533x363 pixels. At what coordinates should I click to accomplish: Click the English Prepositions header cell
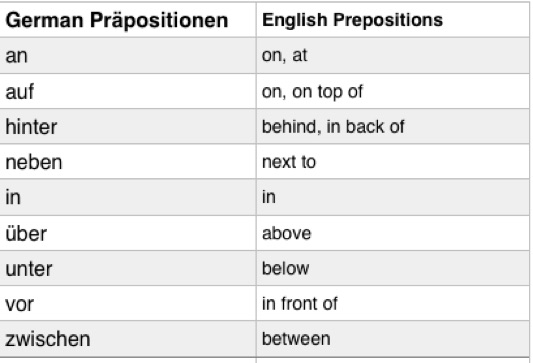393,20
